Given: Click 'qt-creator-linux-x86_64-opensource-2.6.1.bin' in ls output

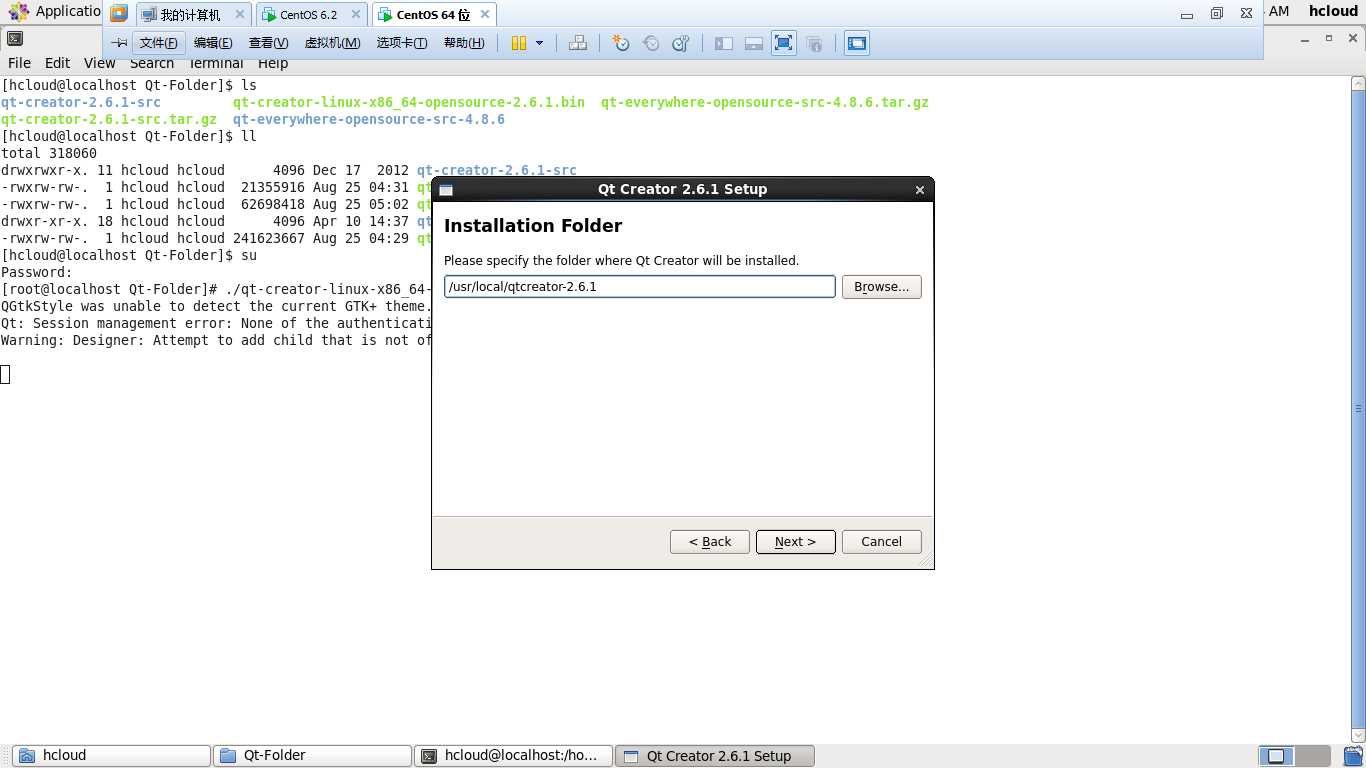Looking at the screenshot, I should tap(409, 102).
